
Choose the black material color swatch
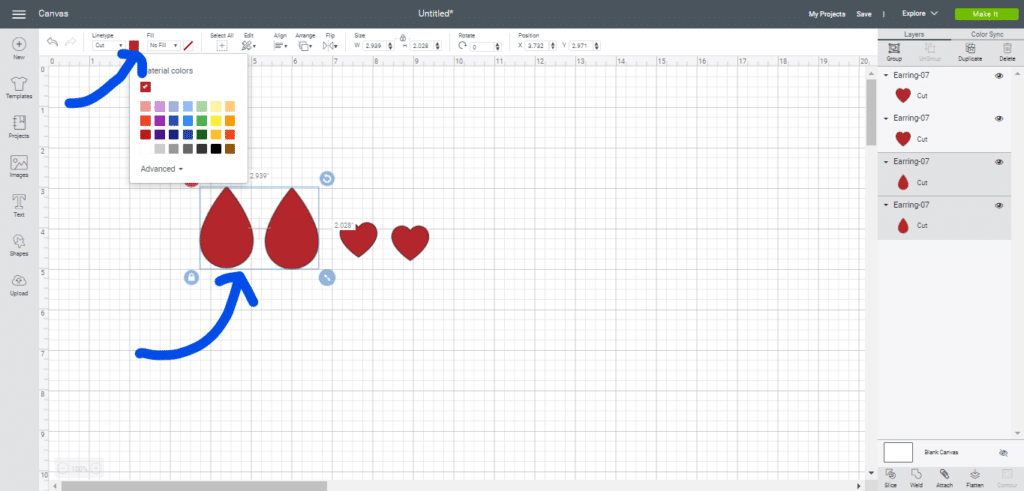216,149
